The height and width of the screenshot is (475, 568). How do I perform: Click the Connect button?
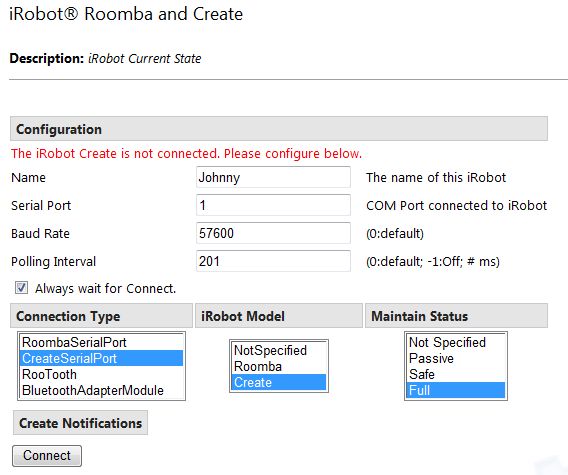47,455
